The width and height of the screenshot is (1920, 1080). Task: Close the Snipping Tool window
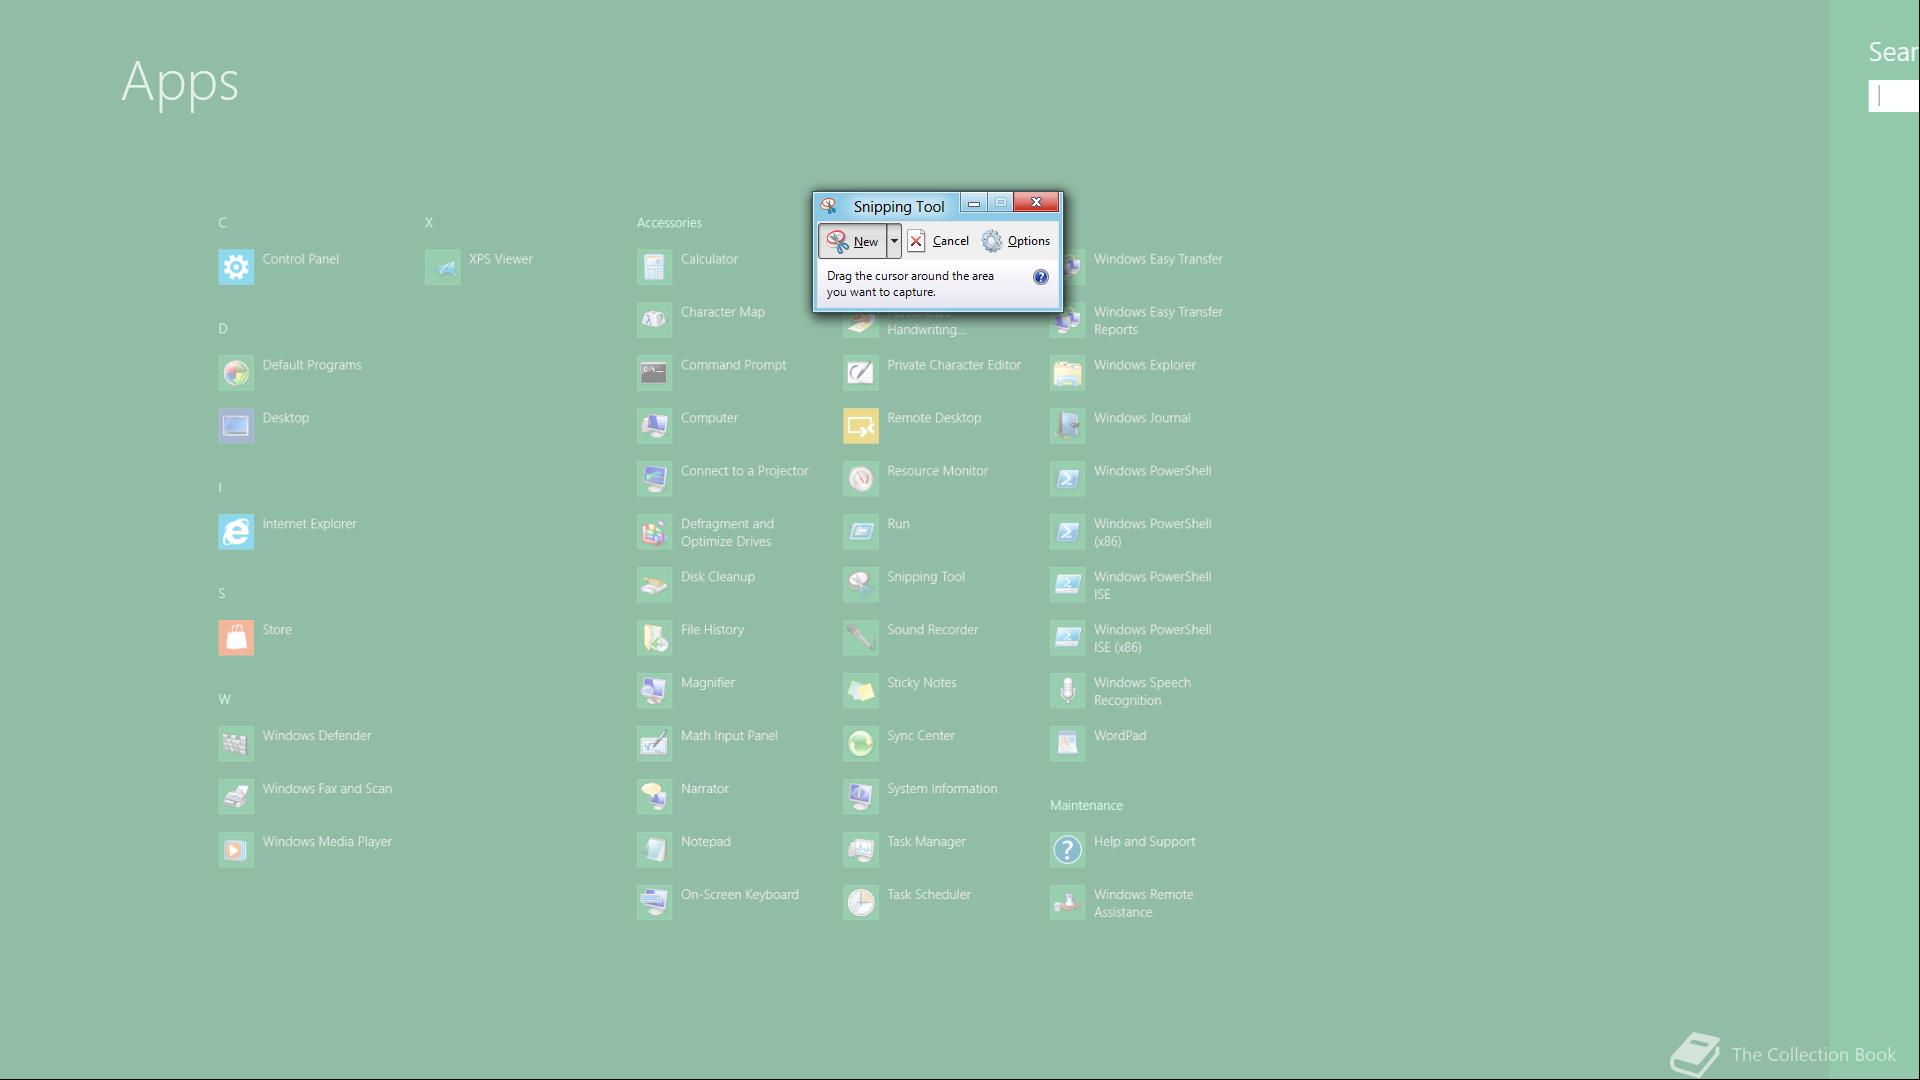pyautogui.click(x=1036, y=202)
